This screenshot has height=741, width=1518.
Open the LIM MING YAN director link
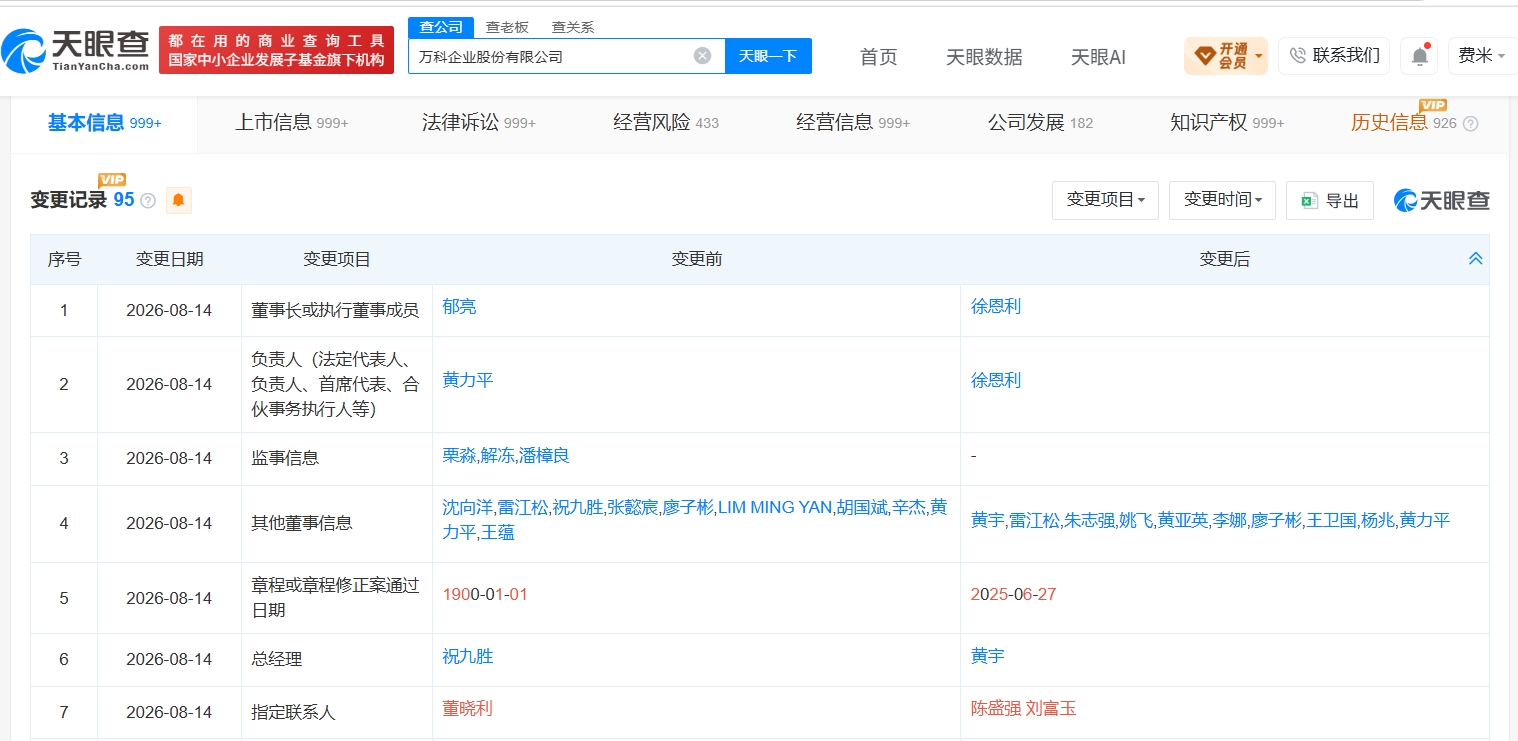pos(775,508)
